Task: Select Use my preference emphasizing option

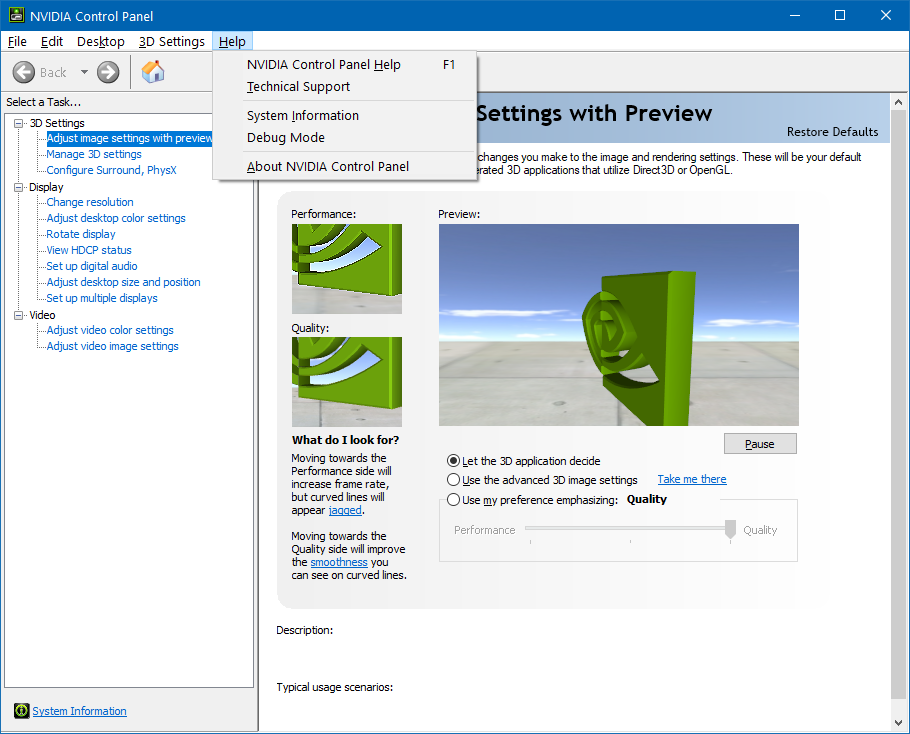Action: tap(453, 500)
